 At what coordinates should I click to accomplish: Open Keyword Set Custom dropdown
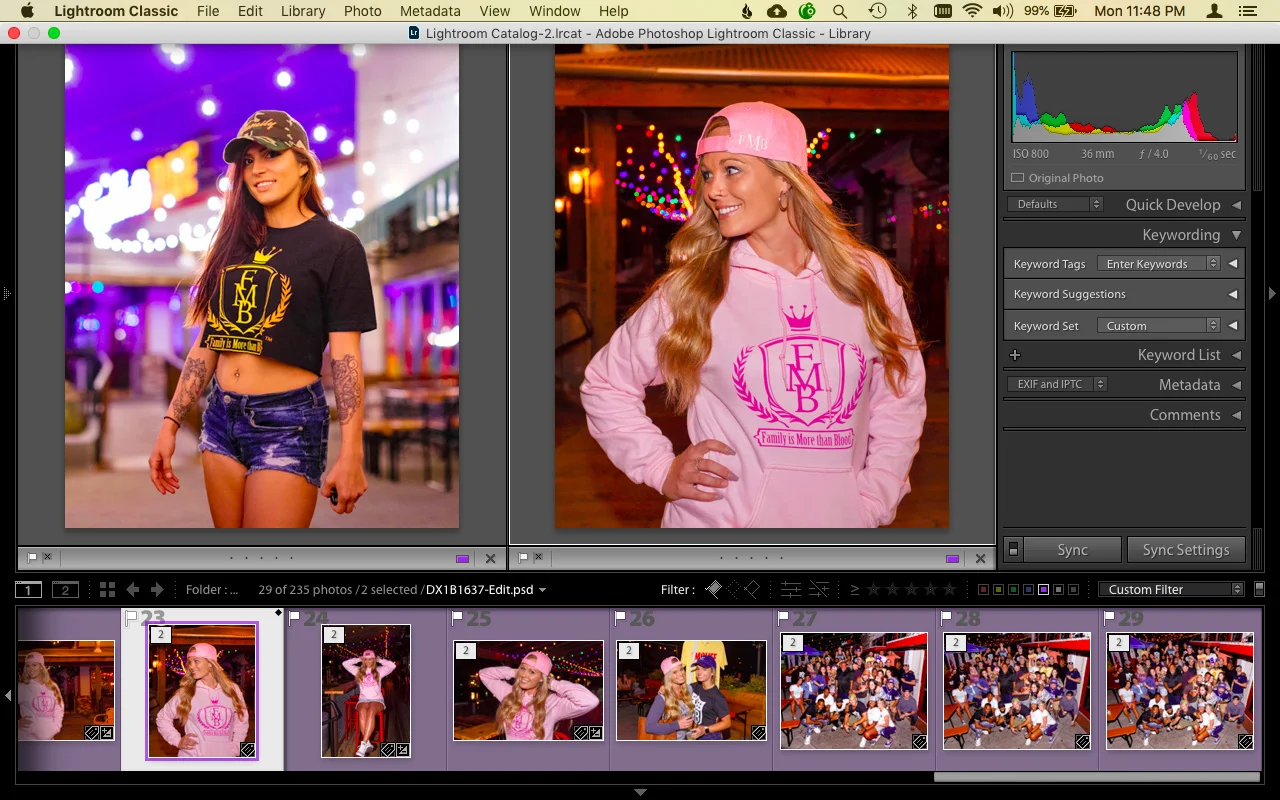pos(1158,326)
